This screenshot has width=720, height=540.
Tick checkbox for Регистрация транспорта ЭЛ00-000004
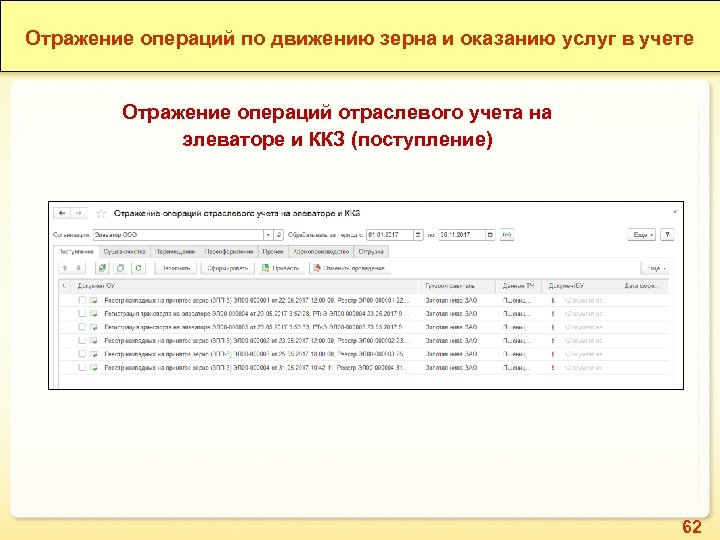tap(82, 314)
